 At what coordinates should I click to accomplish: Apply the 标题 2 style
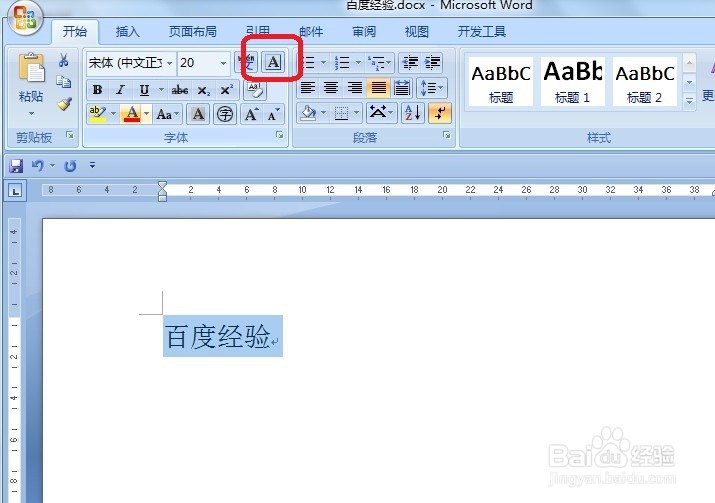point(645,82)
